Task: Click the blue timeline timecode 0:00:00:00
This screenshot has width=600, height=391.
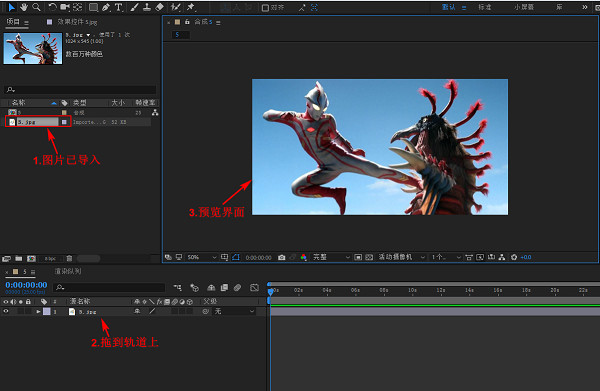Action: pos(26,285)
